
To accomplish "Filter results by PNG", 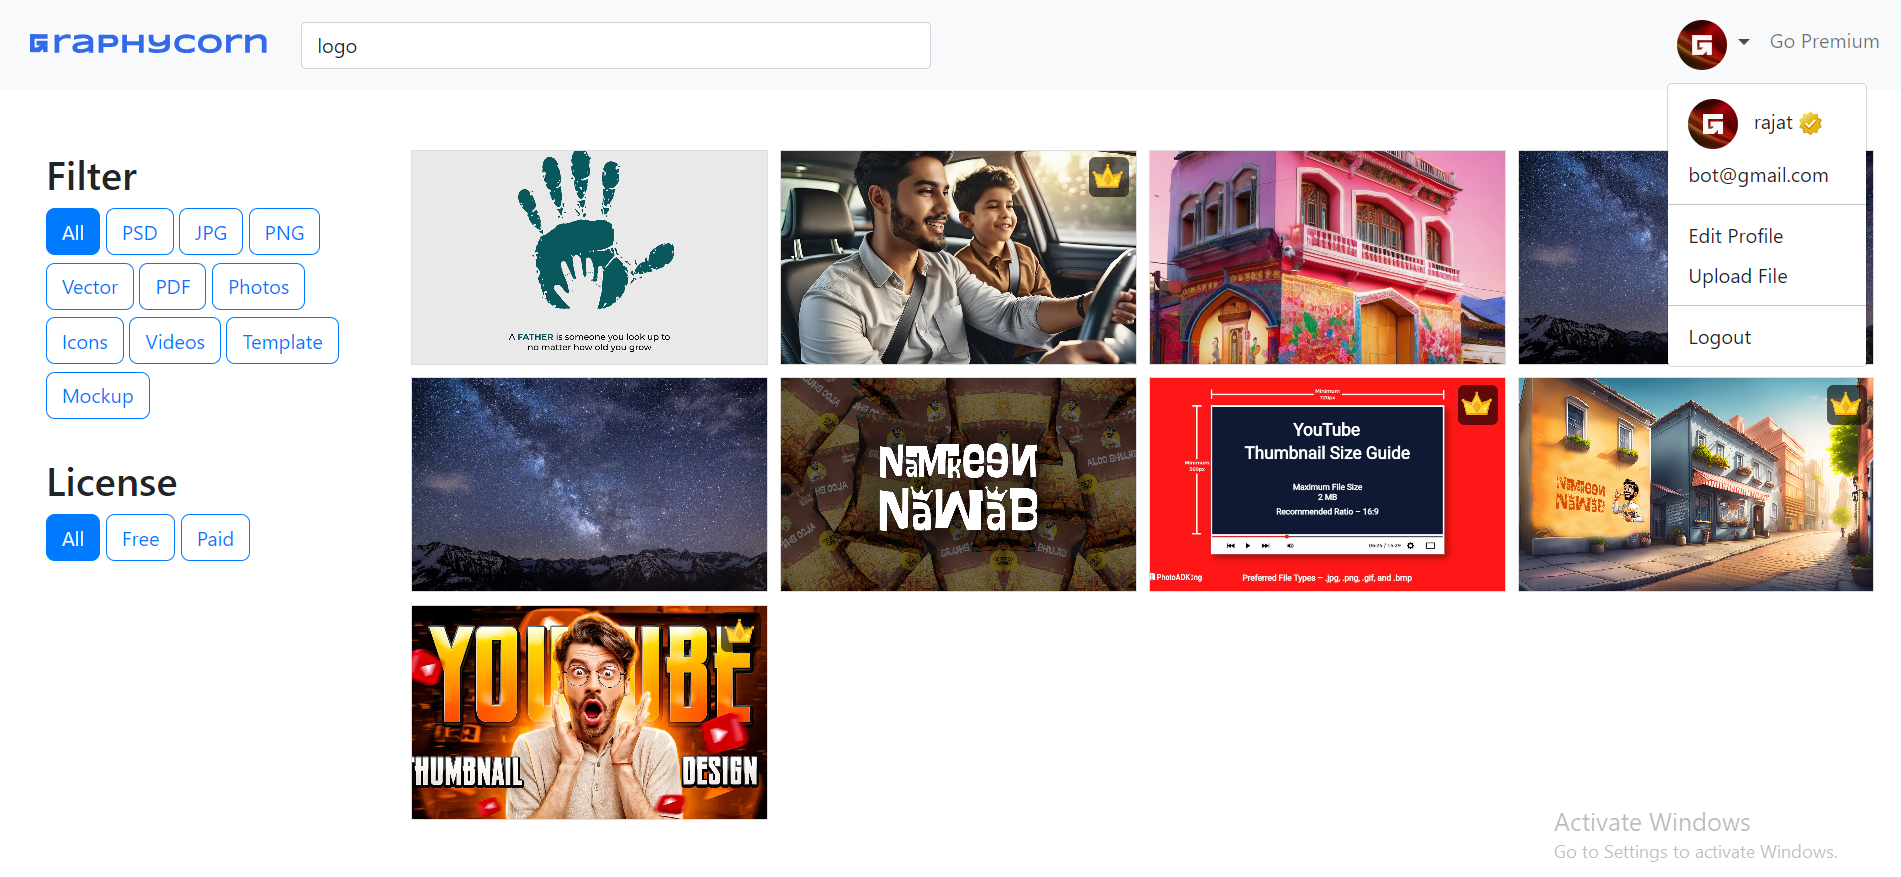I will pos(284,232).
